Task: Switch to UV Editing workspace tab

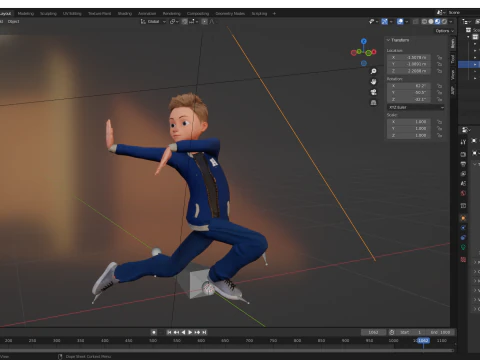Action: coord(72,14)
